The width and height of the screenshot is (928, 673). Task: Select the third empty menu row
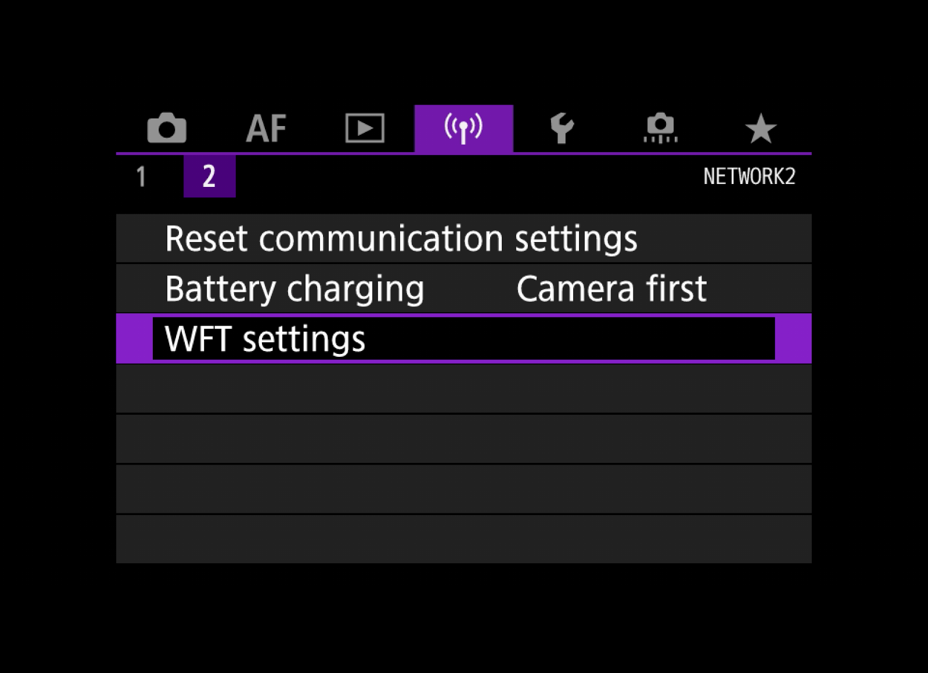click(463, 489)
